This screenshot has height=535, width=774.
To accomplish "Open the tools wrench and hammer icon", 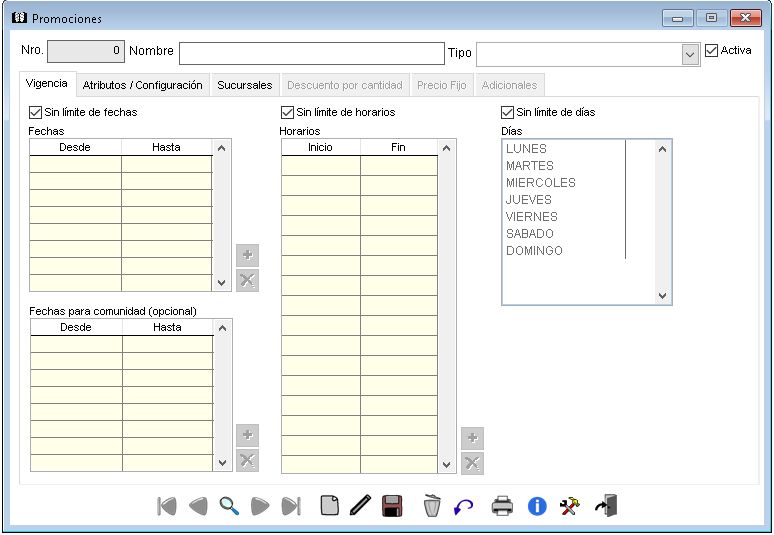I will point(570,506).
